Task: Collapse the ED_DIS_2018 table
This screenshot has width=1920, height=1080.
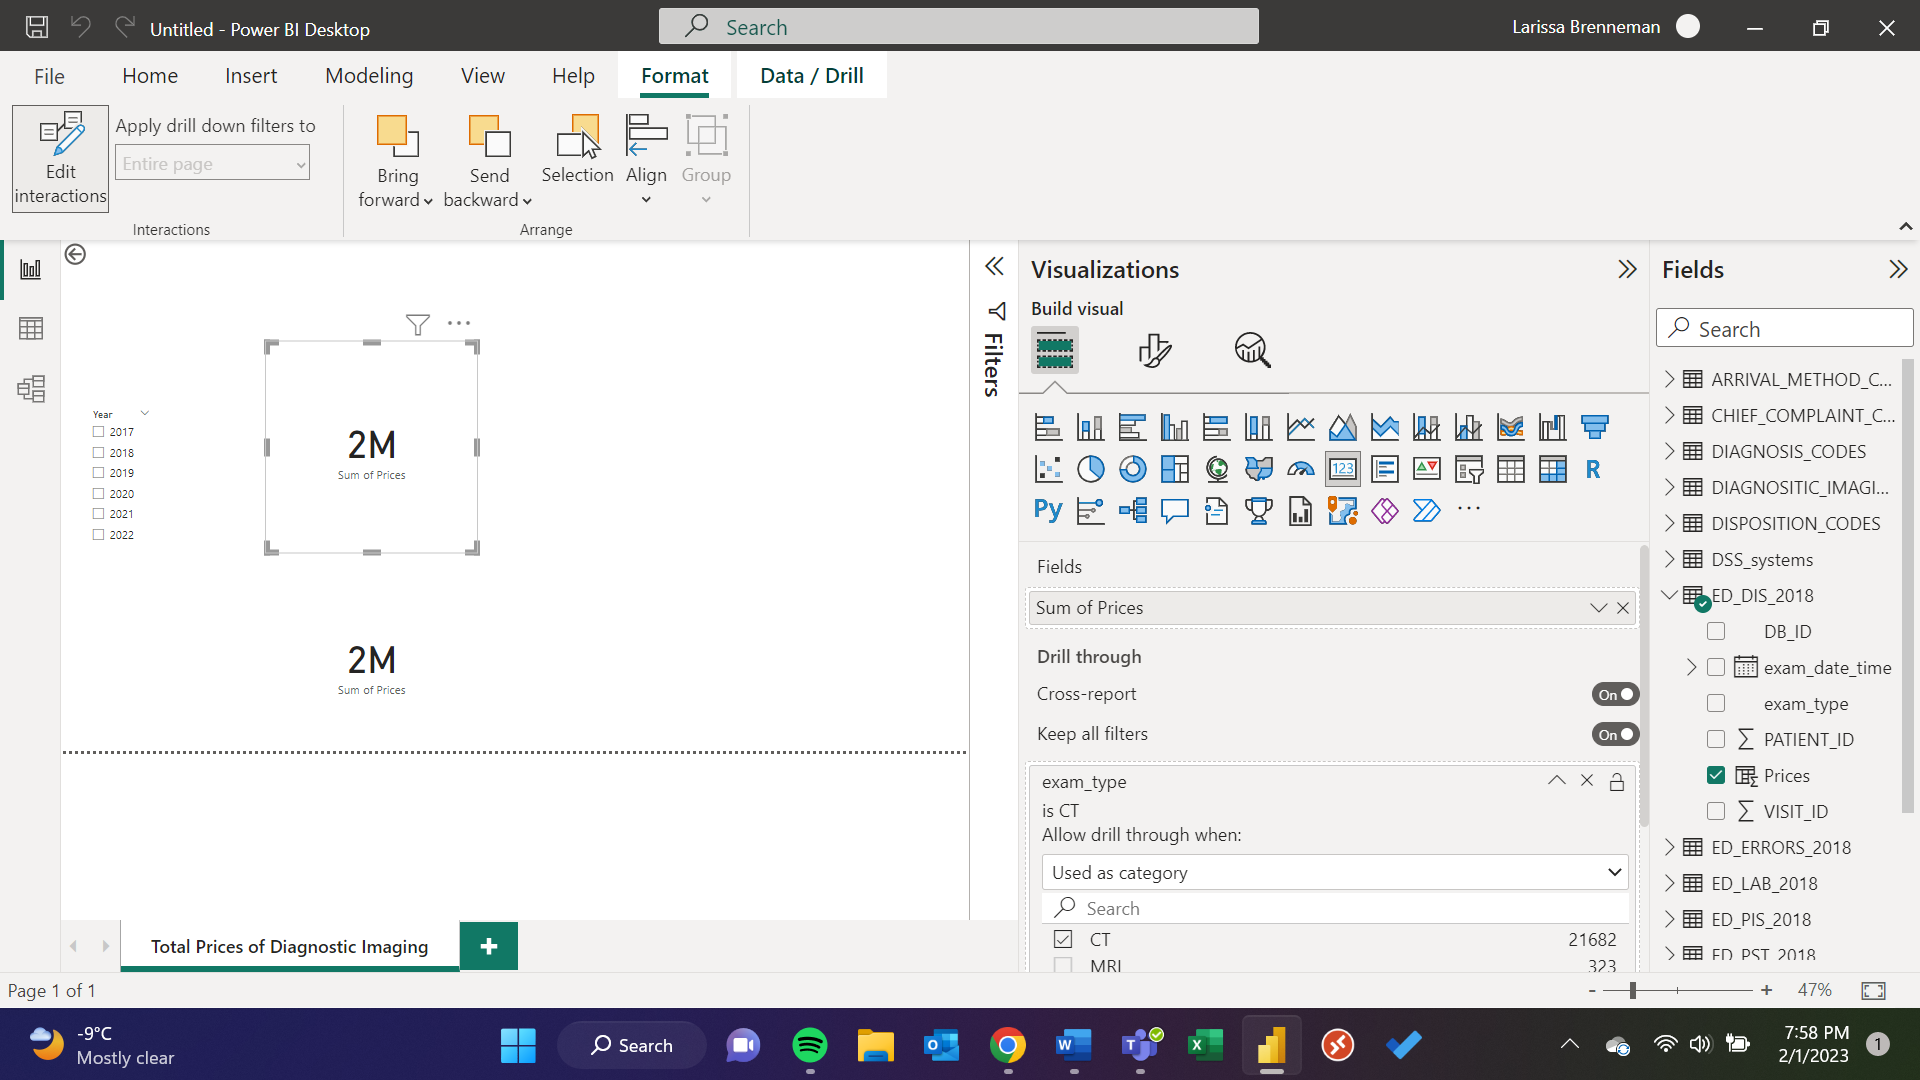Action: [1669, 595]
